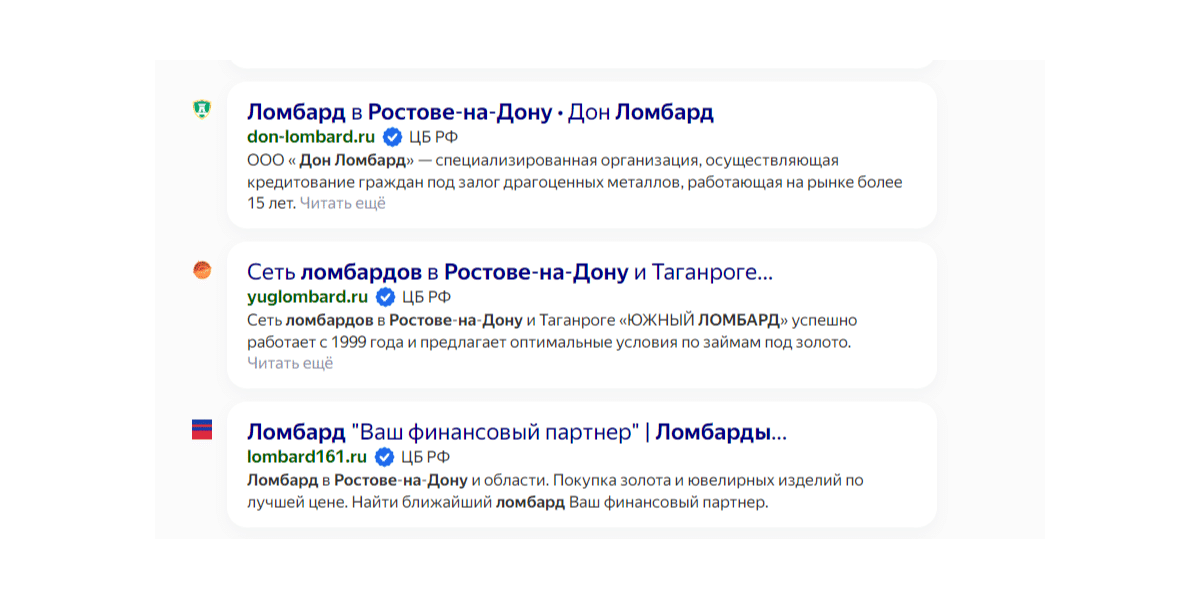The width and height of the screenshot is (1200, 600).
Task: Click the blue checkmark badge beside yuglombard.ru
Action: [x=385, y=297]
